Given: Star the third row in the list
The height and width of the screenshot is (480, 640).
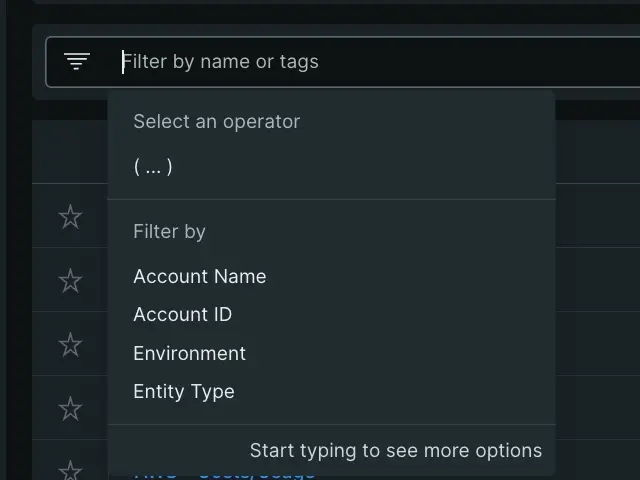Looking at the screenshot, I should (x=70, y=345).
